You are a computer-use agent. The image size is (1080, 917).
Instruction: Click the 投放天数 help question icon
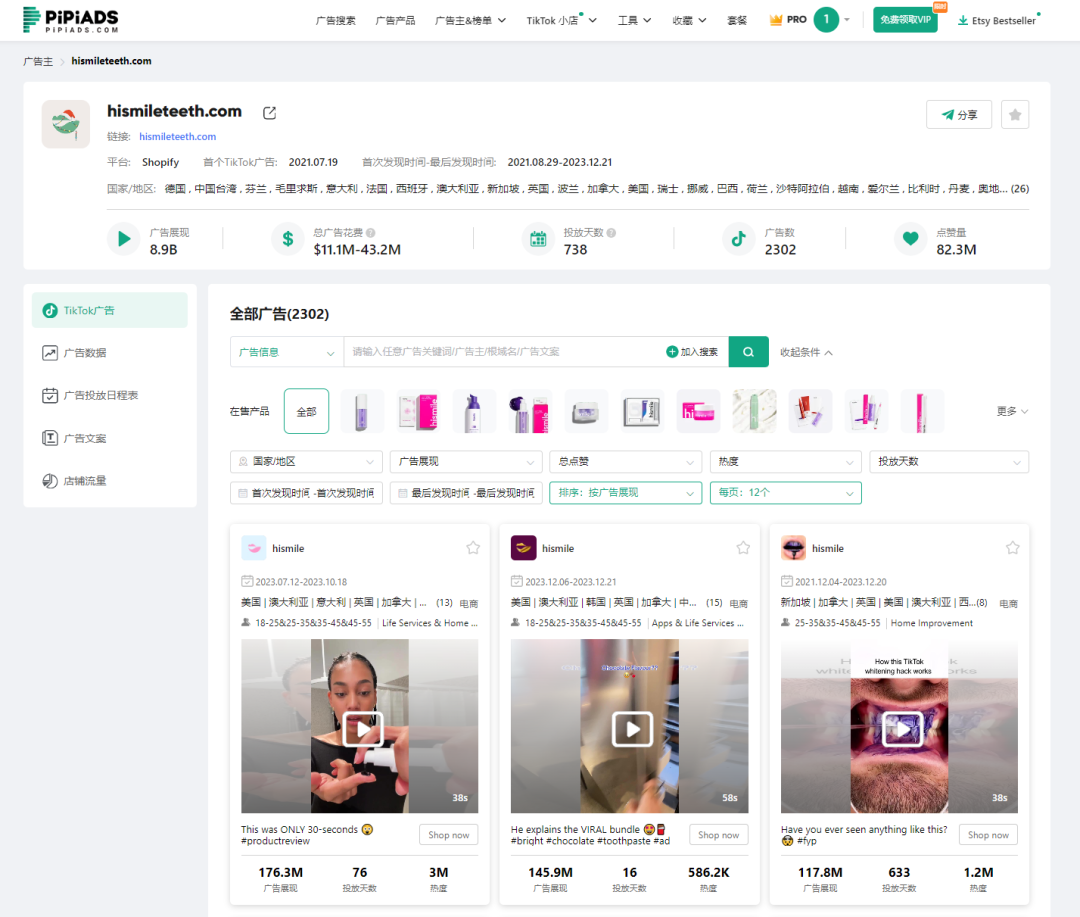[x=611, y=233]
